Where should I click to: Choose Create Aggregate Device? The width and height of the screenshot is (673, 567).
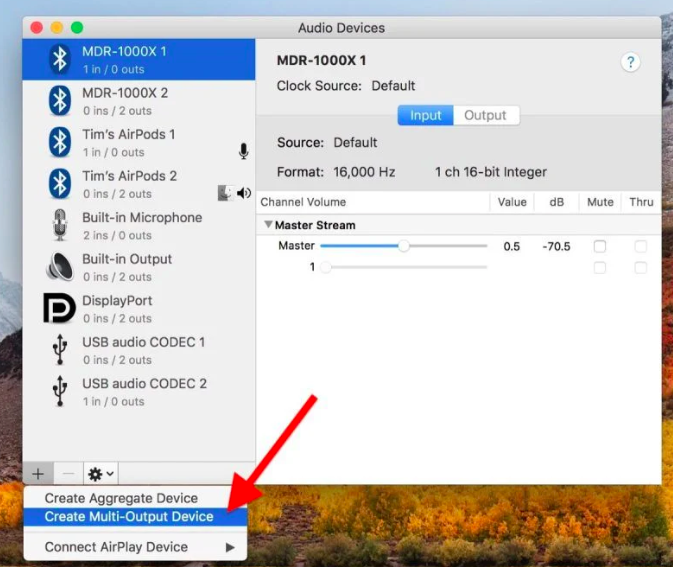pos(135,498)
